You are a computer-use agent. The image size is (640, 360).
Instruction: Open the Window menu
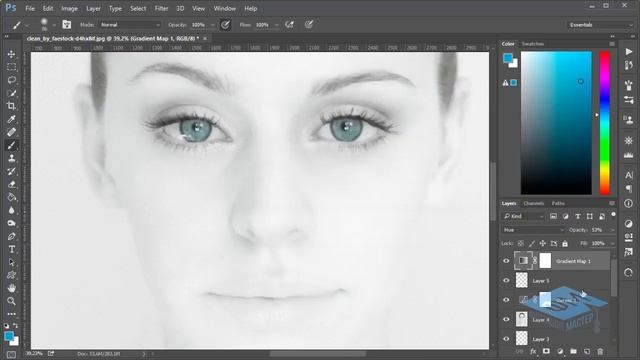click(224, 8)
